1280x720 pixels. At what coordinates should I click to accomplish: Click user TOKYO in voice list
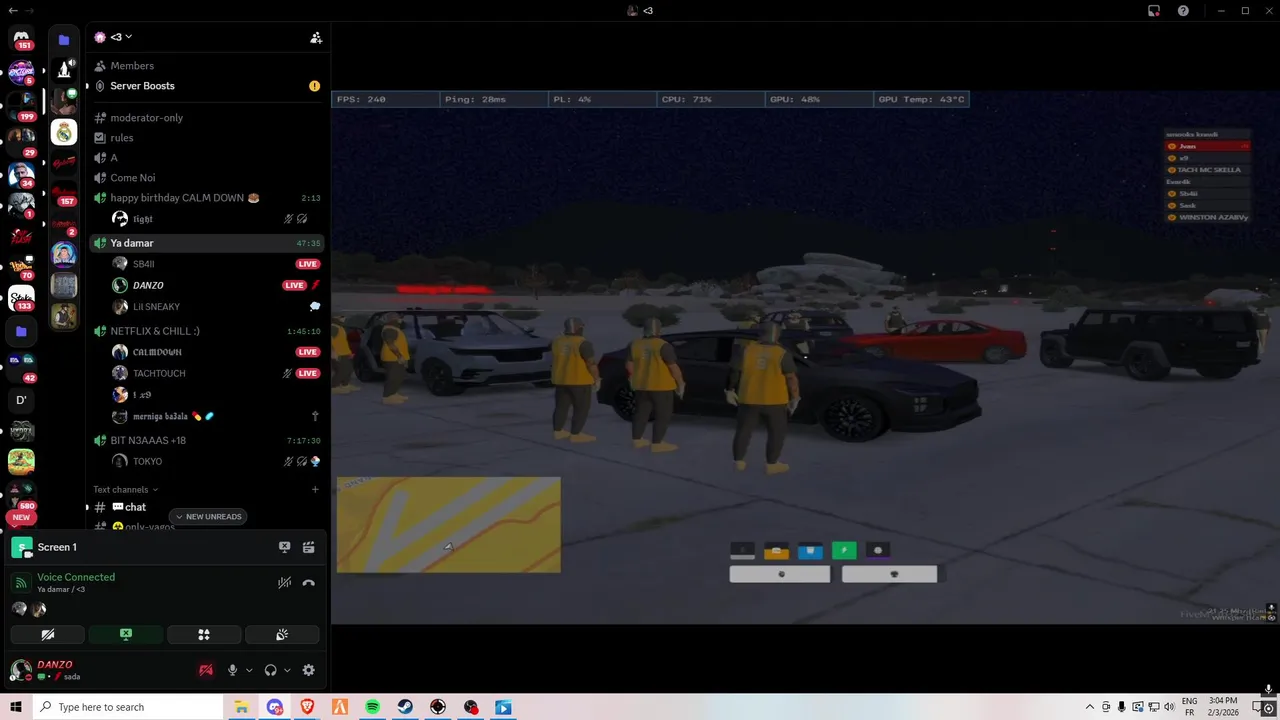click(x=215, y=461)
